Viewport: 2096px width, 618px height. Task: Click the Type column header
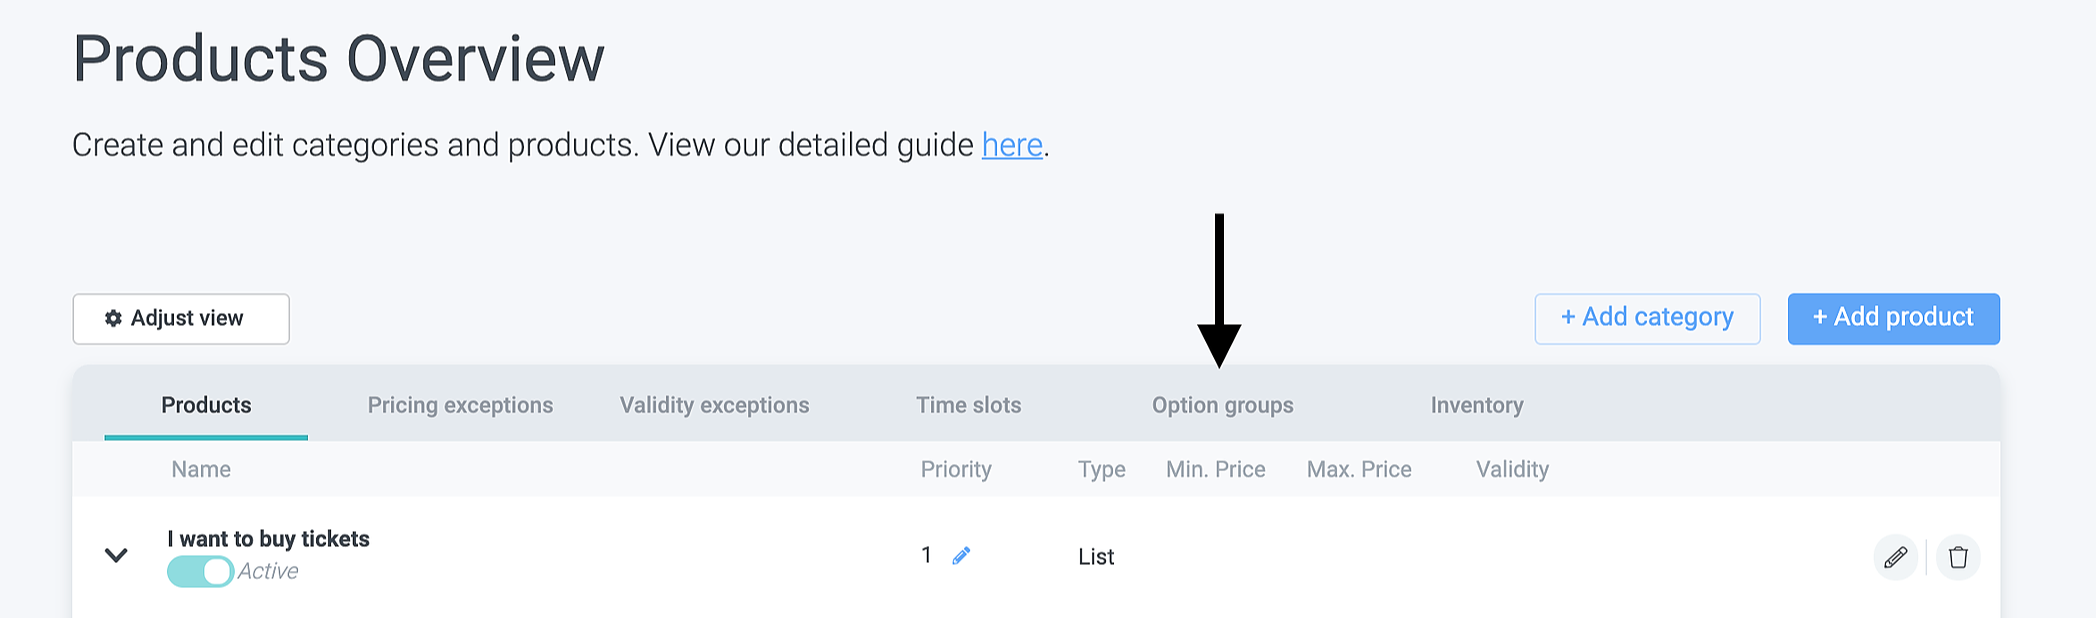tap(1101, 469)
